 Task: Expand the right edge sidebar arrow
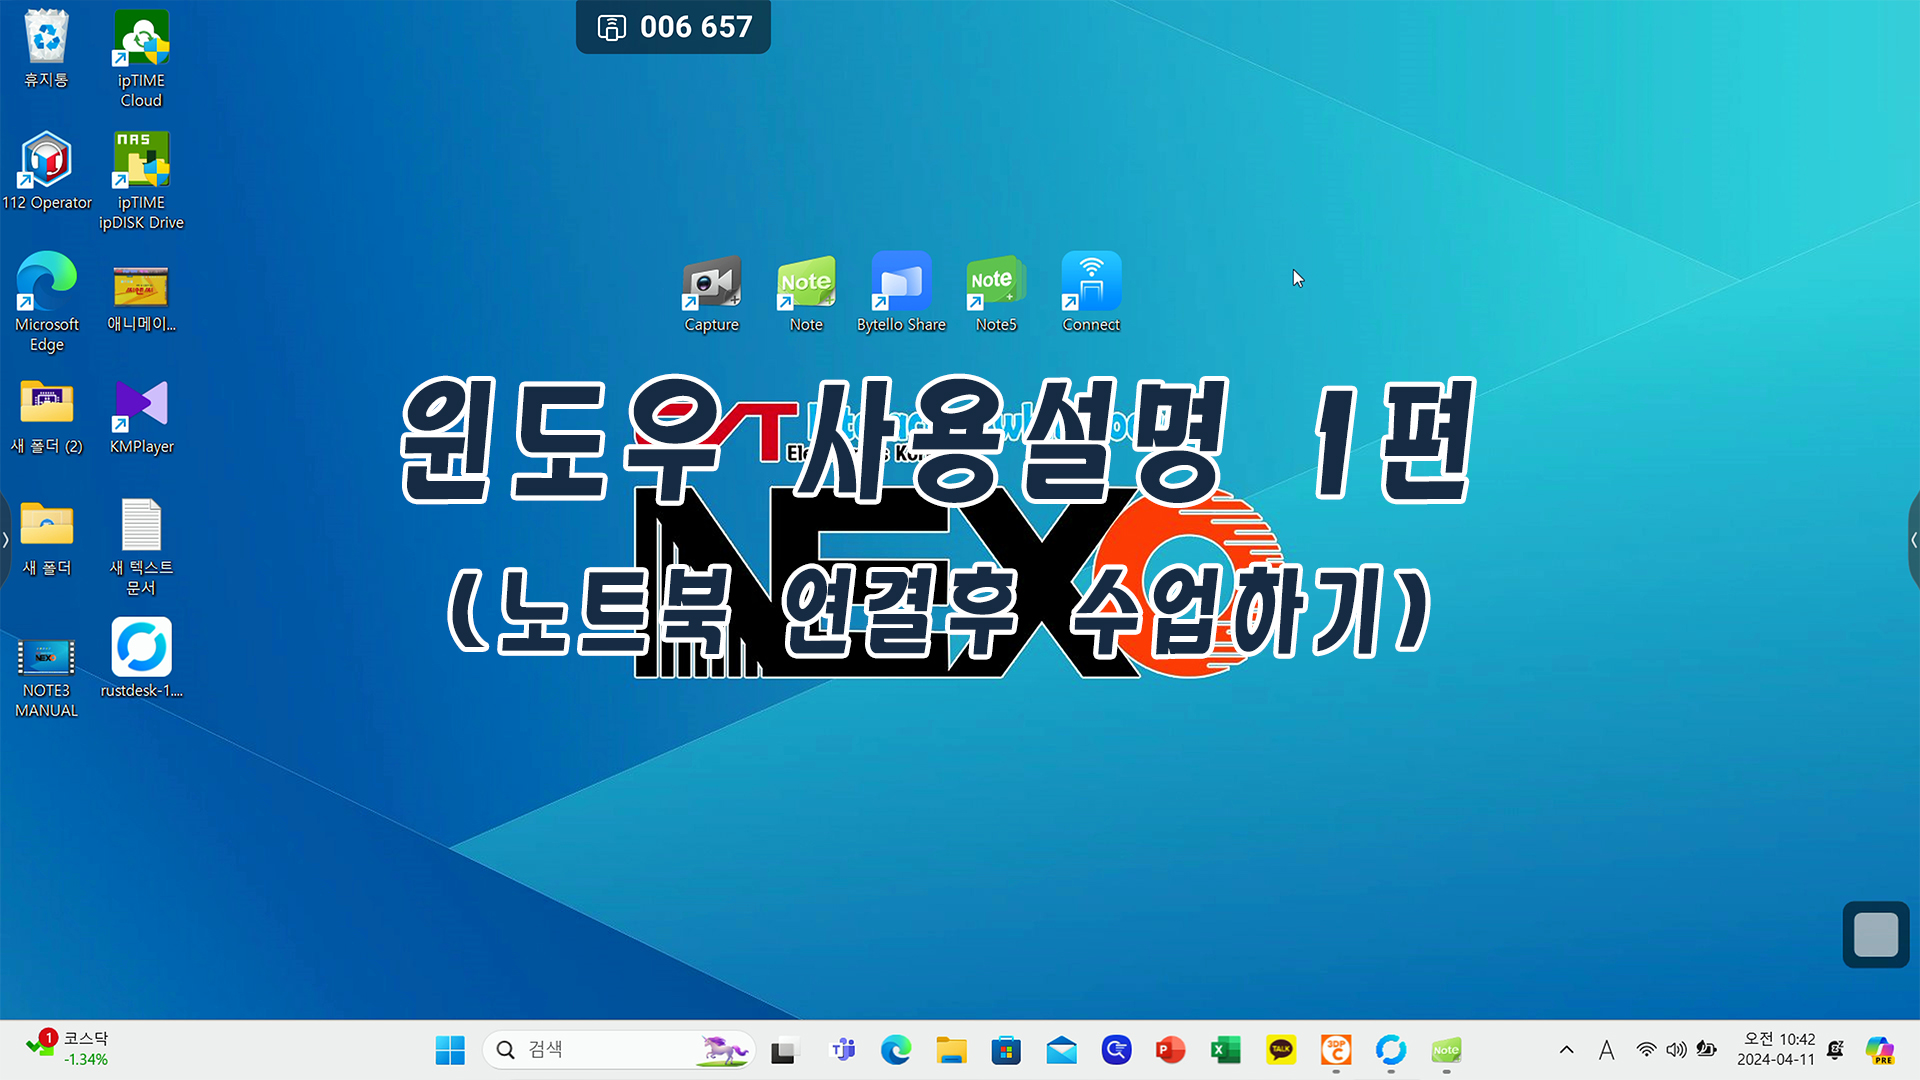tap(1913, 540)
